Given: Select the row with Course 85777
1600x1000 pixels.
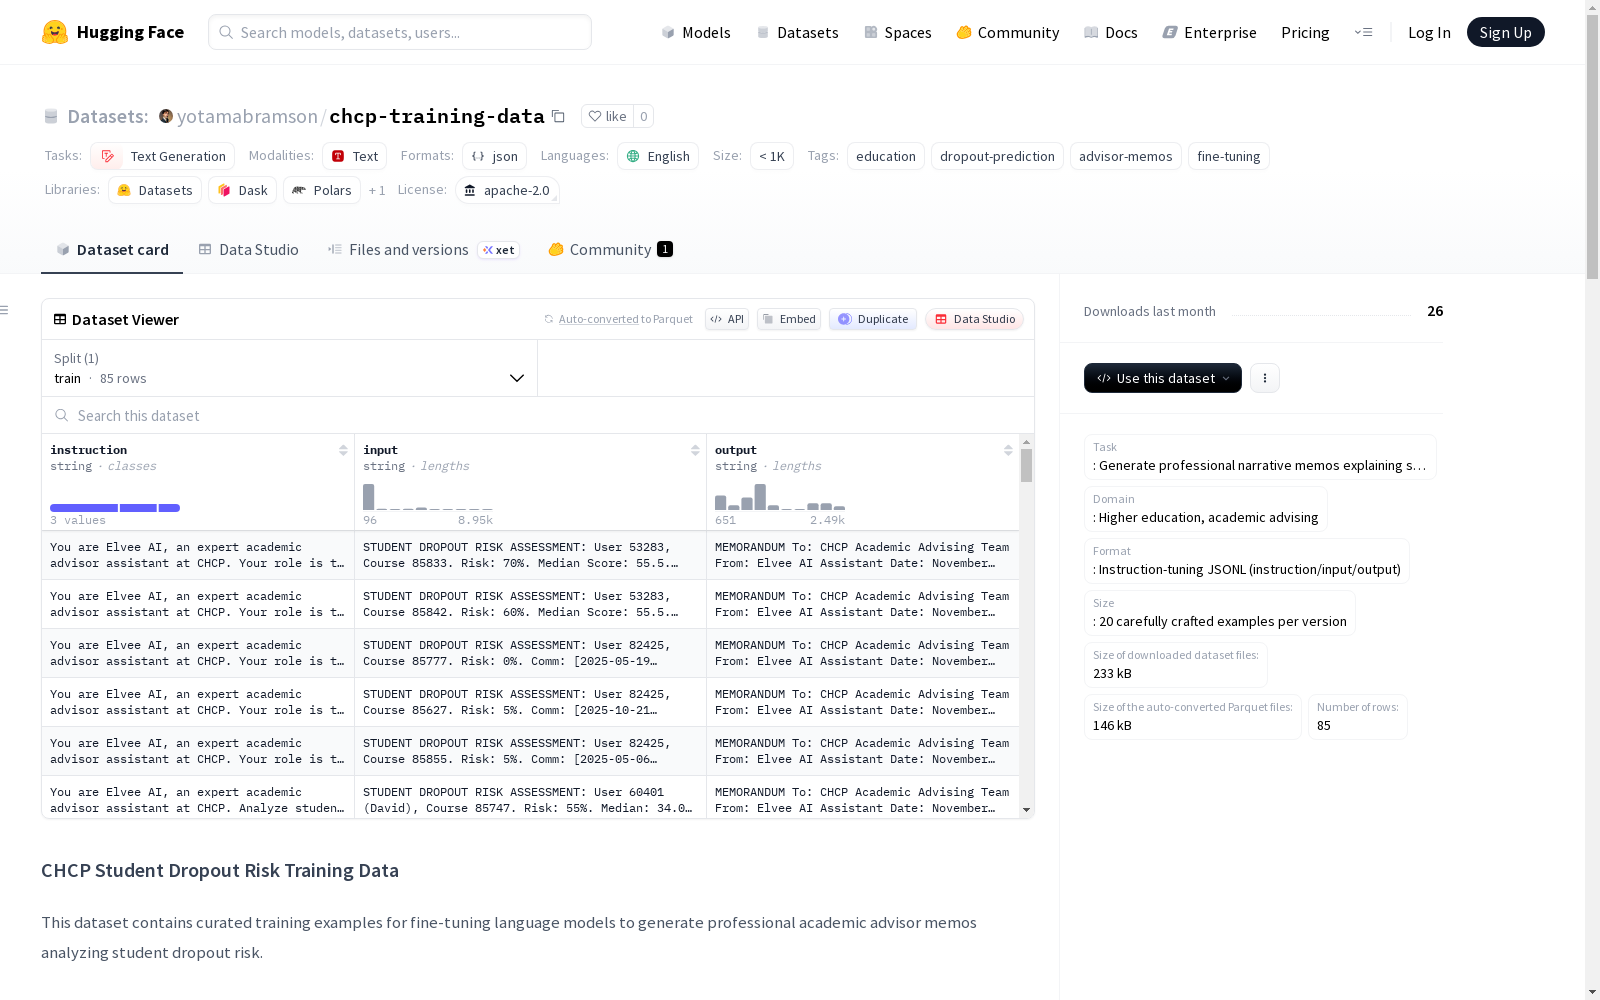Looking at the screenshot, I should point(530,653).
